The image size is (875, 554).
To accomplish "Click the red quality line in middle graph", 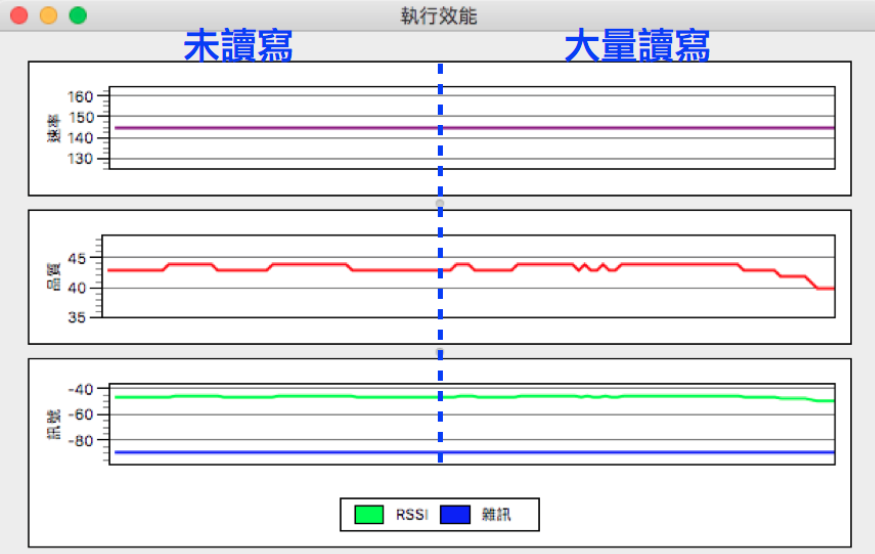I will tap(300, 265).
